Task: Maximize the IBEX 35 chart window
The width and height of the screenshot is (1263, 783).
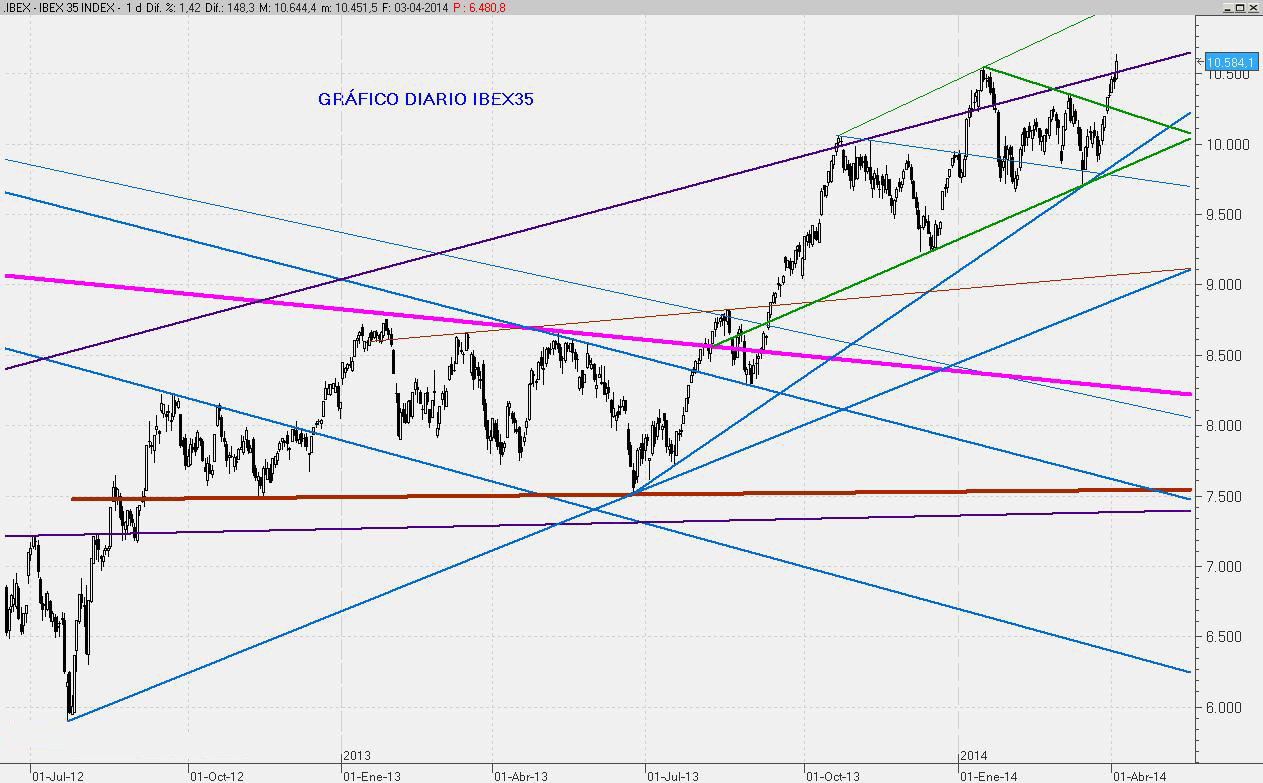Action: pos(1239,7)
